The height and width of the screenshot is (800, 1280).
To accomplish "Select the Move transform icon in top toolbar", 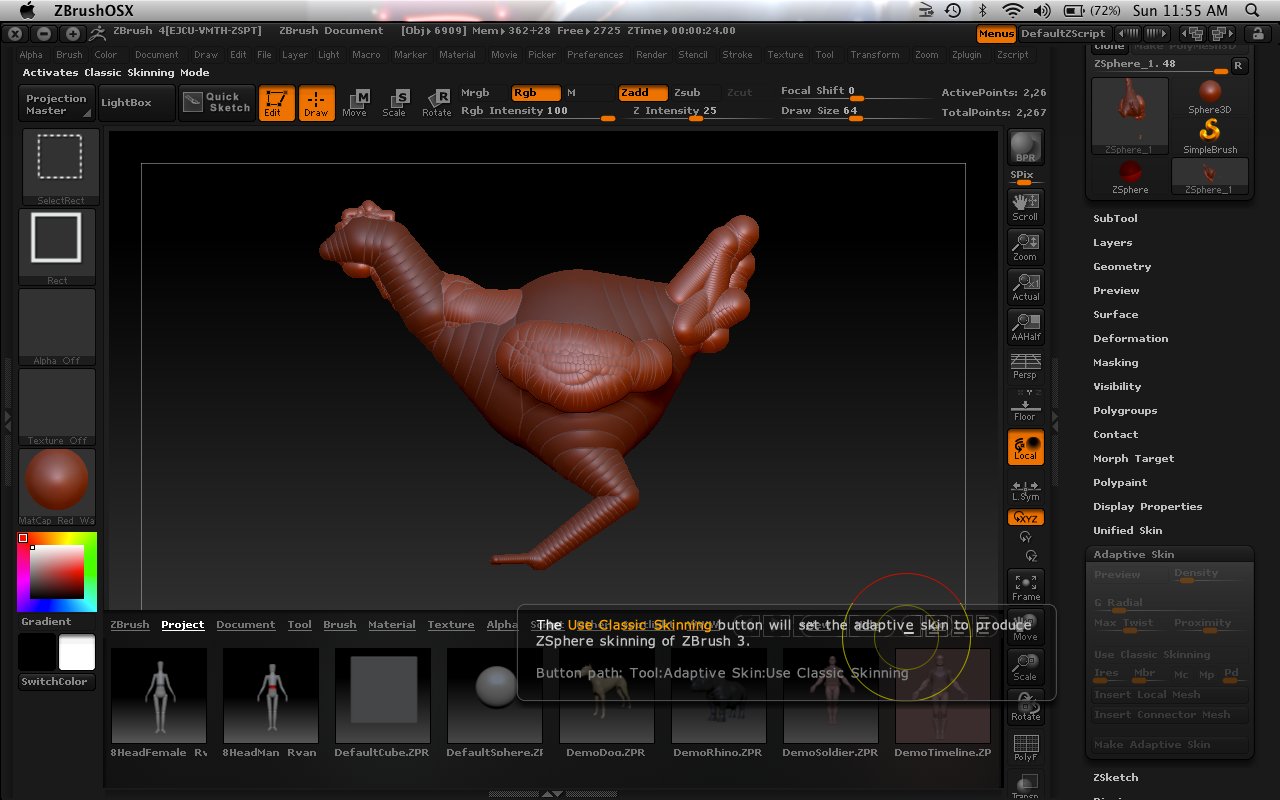I will click(x=355, y=103).
